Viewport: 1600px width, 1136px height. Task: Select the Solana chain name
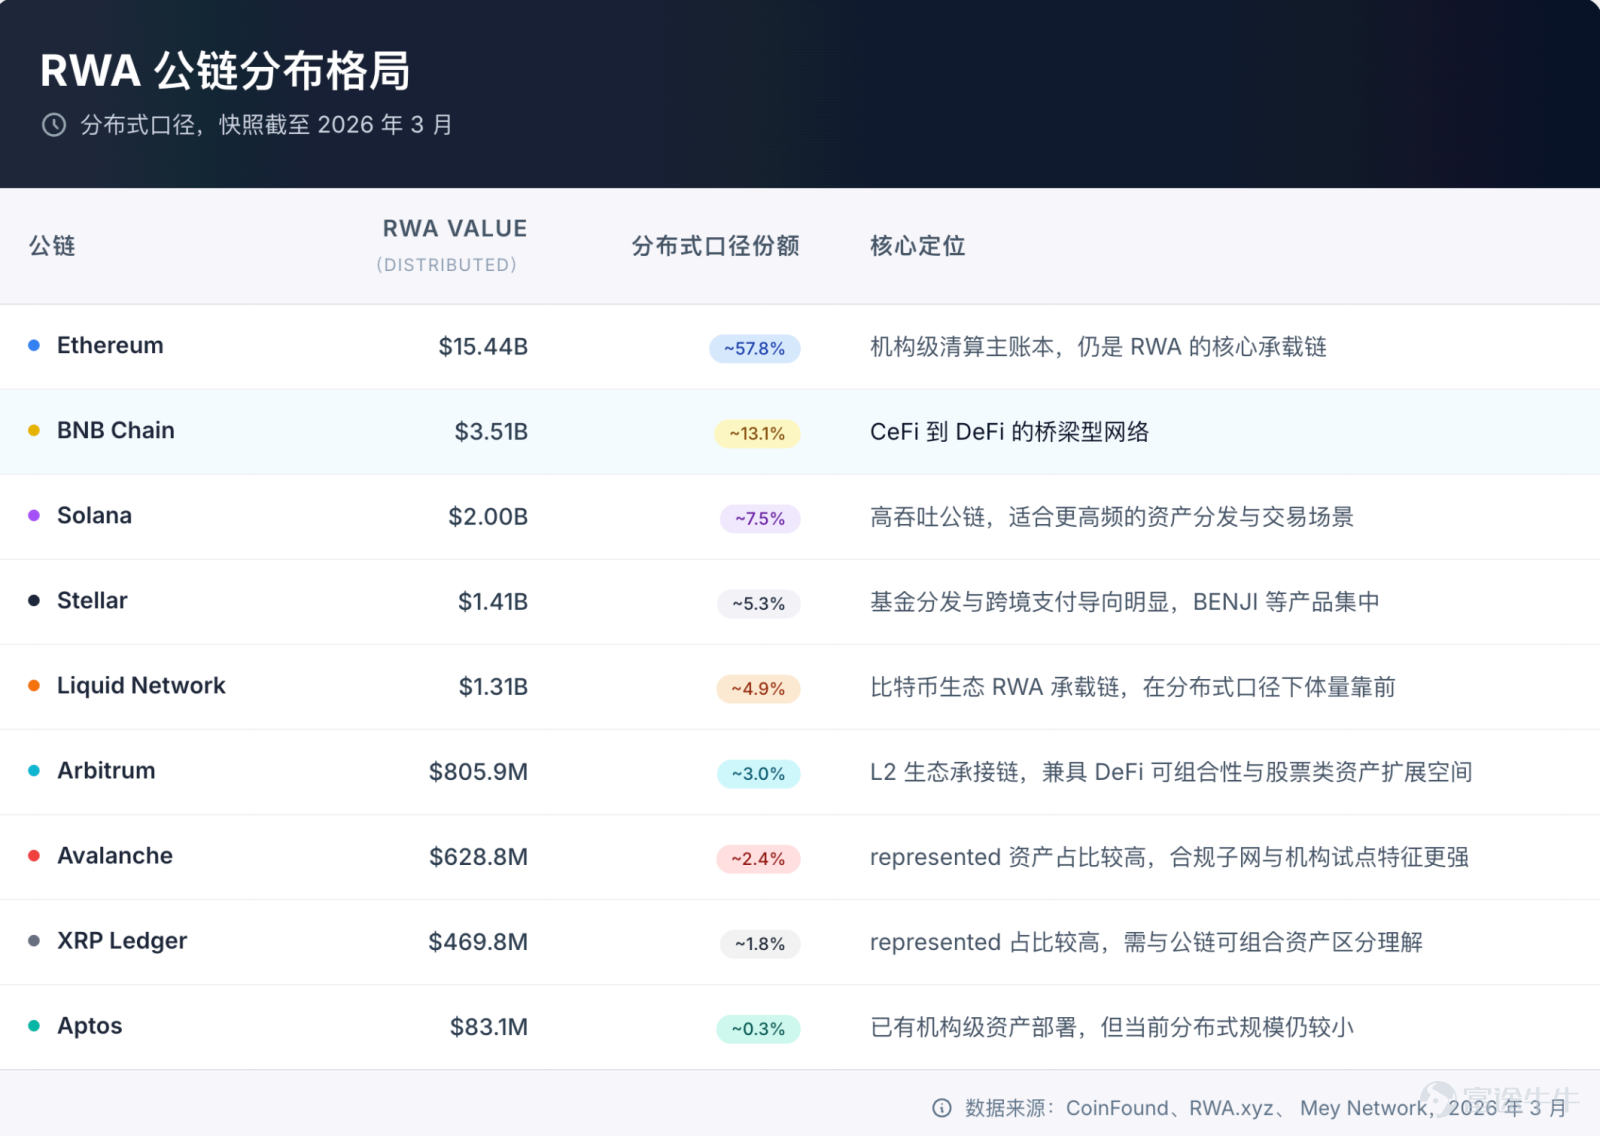(94, 515)
